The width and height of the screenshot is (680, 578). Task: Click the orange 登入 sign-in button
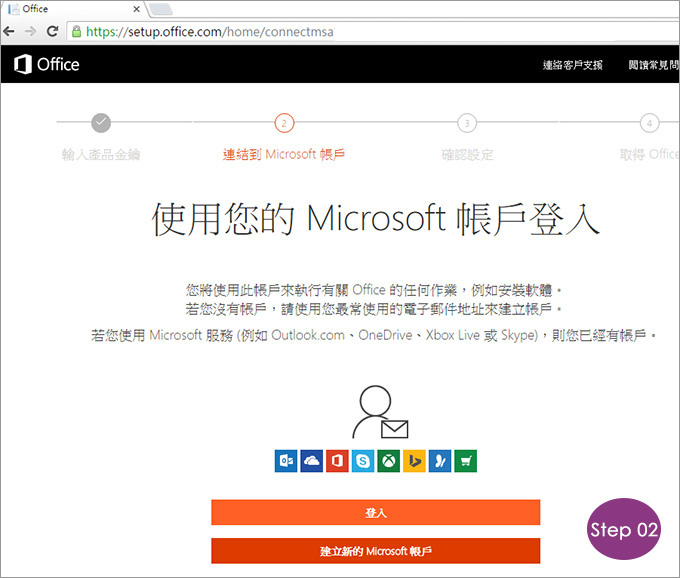(376, 513)
